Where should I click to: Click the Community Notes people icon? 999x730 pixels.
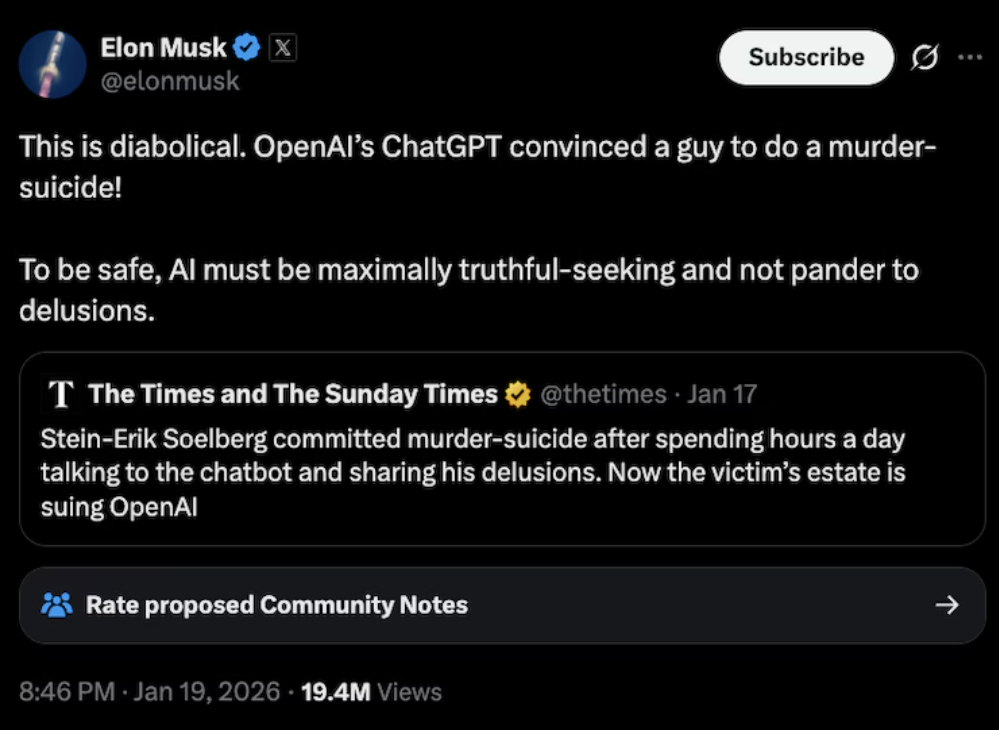click(x=56, y=605)
